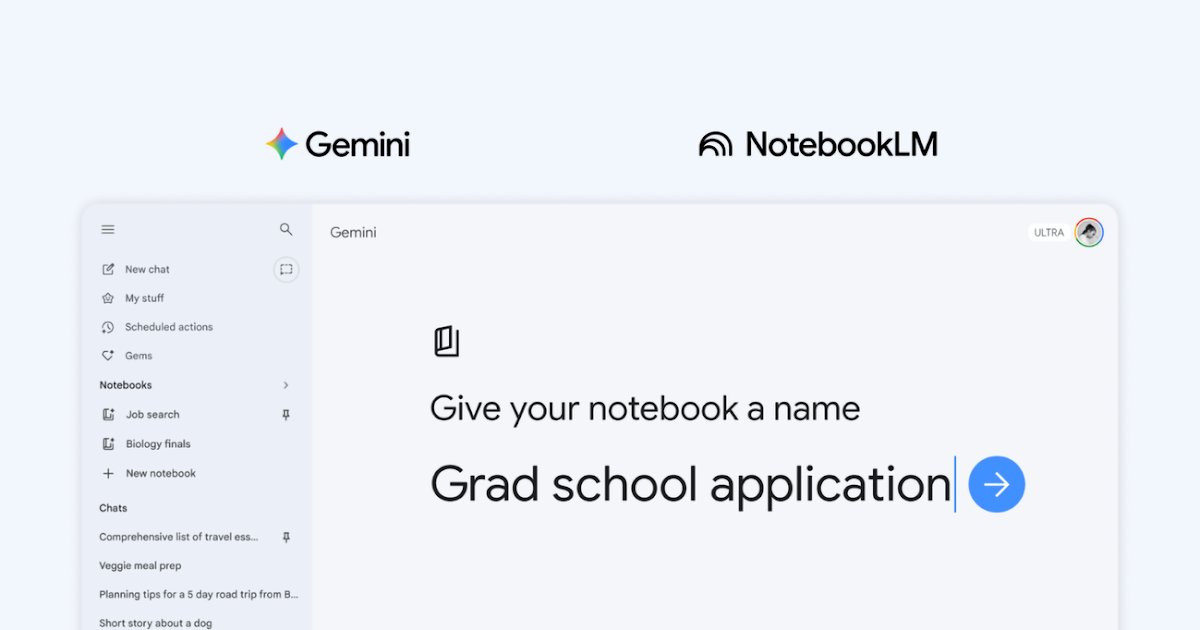The image size is (1200, 630).
Task: Expand the Notebooks section chevron
Action: click(x=286, y=385)
